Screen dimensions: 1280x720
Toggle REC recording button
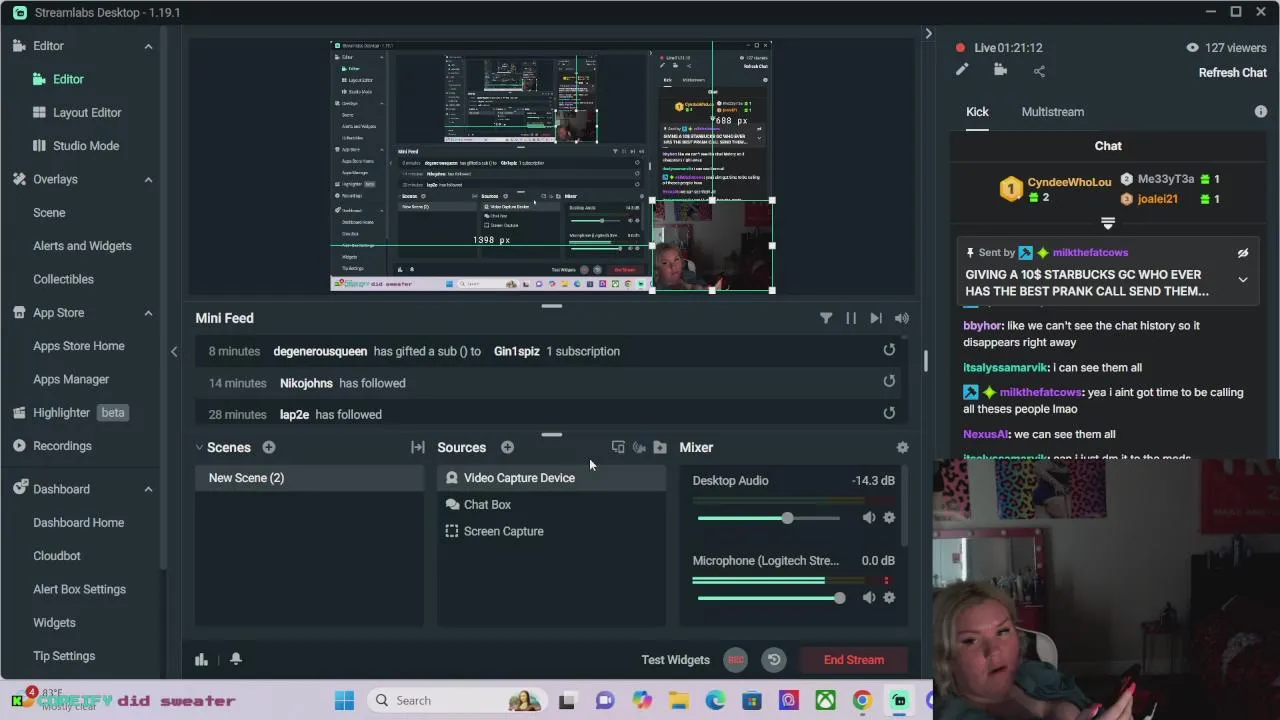pos(735,660)
